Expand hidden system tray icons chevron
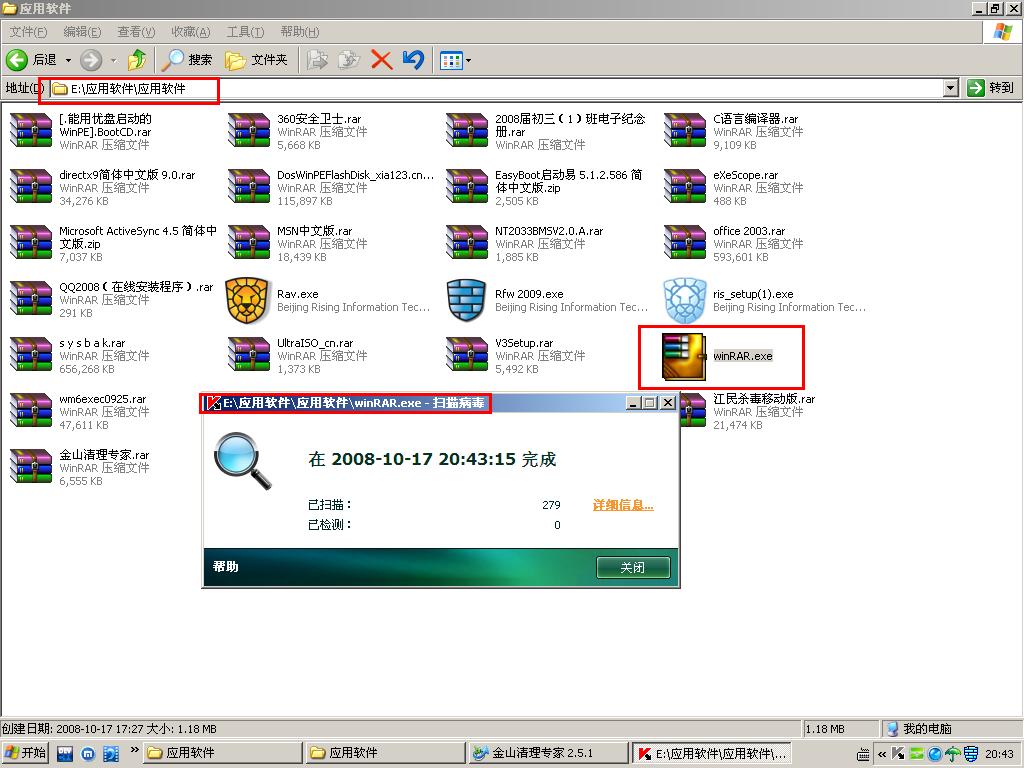1024x768 pixels. pos(882,754)
